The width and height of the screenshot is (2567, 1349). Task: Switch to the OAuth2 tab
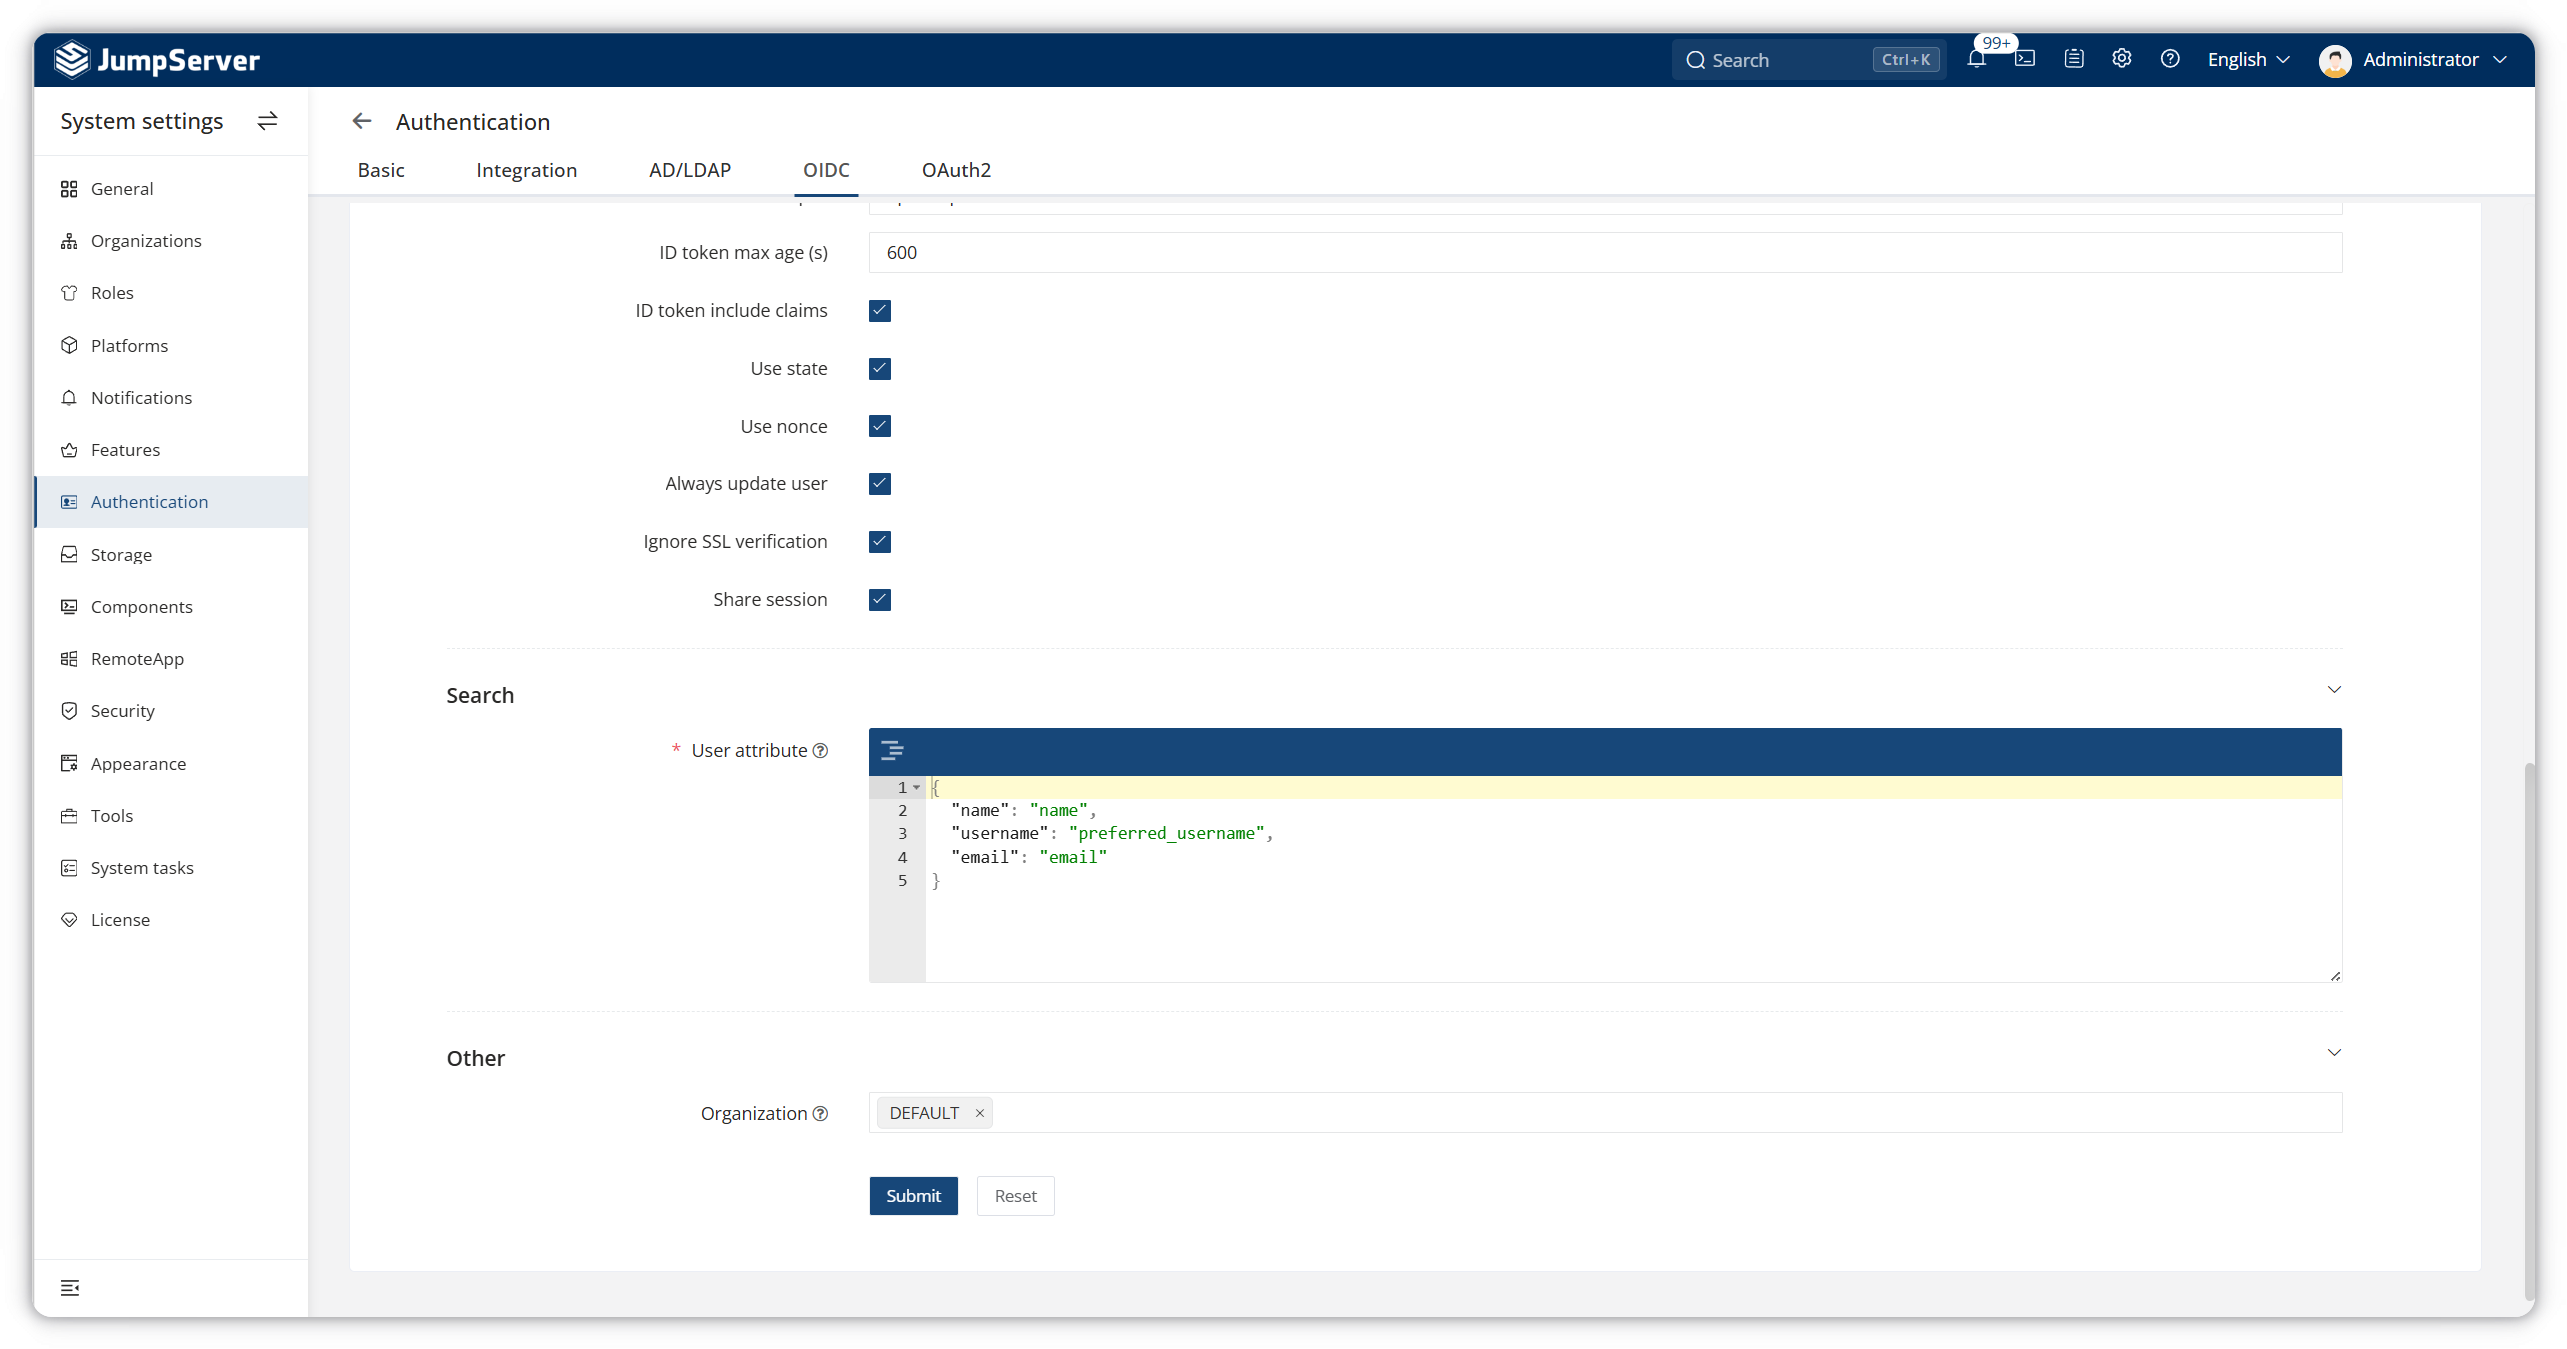pos(956,170)
